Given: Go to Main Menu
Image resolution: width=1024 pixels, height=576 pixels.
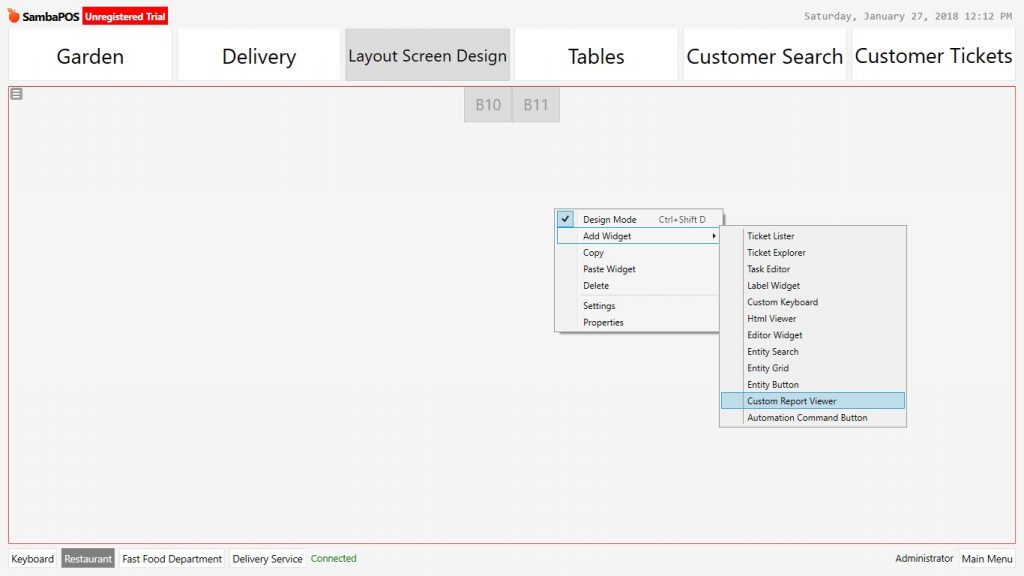Looking at the screenshot, I should 987,558.
